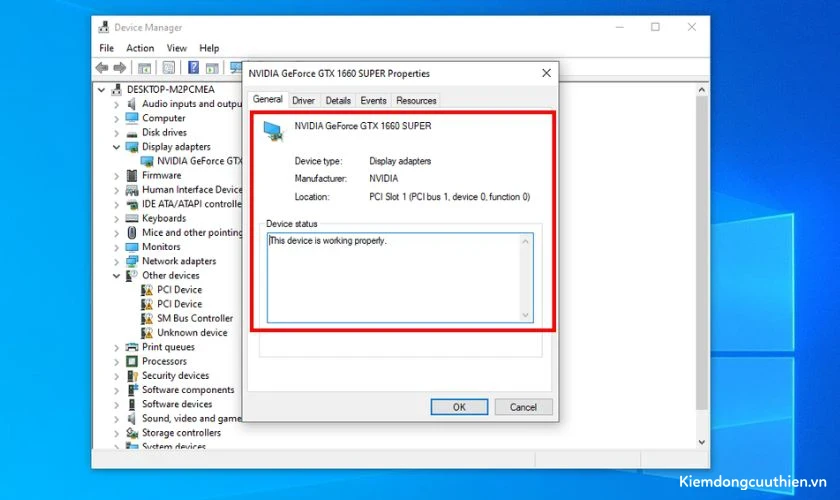Click Device Manager scrollbar down arrow
The width and height of the screenshot is (840, 500).
[702, 442]
